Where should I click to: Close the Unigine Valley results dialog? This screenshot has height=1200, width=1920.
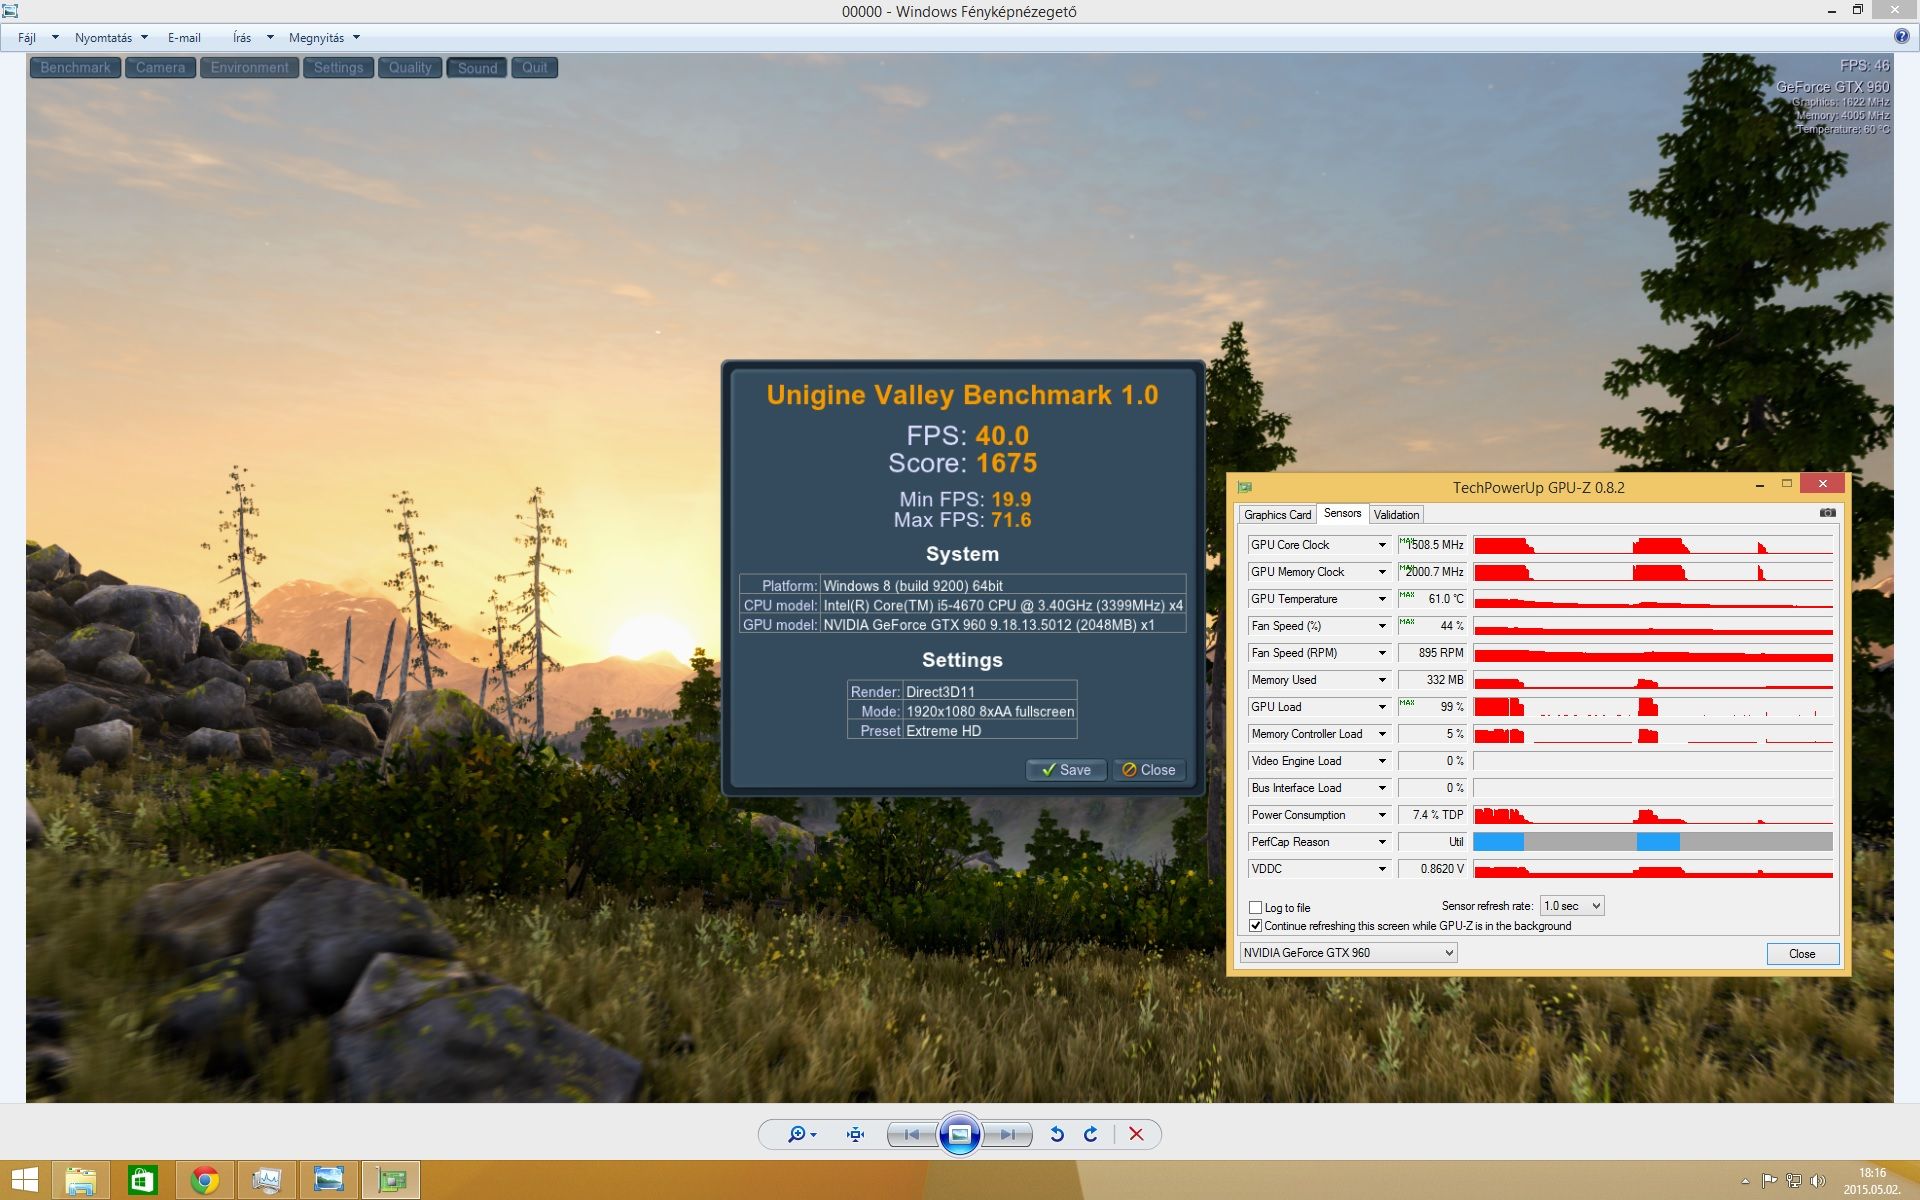click(1148, 770)
